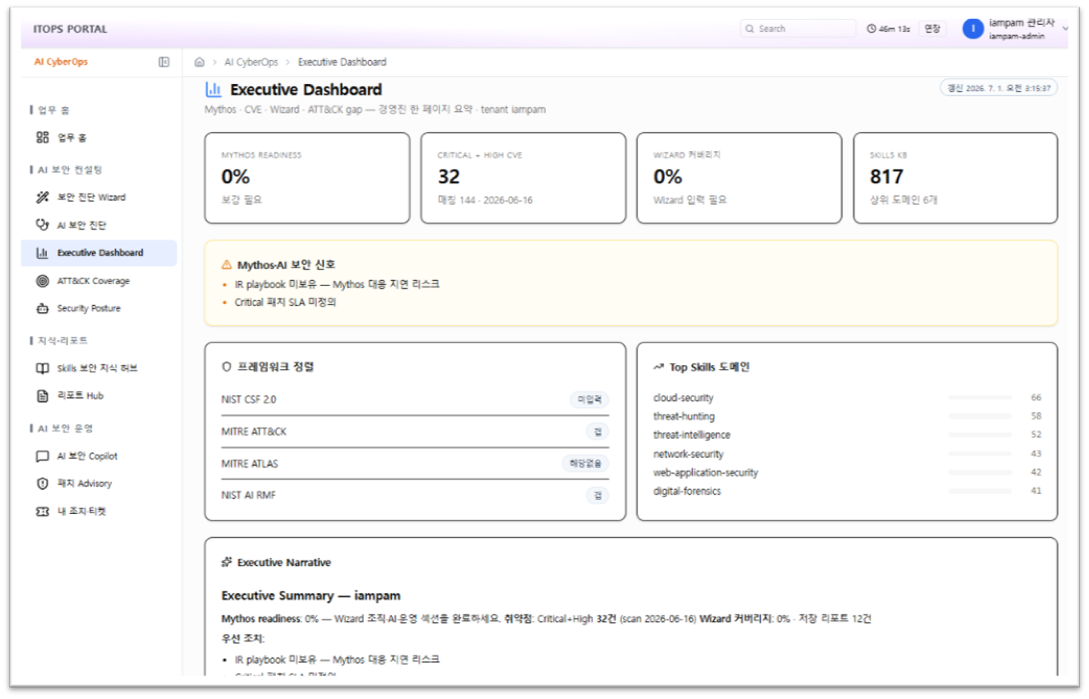Click the Wizard 커버리지 0% card
Image resolution: width=1089 pixels, height=699 pixels.
coord(739,178)
